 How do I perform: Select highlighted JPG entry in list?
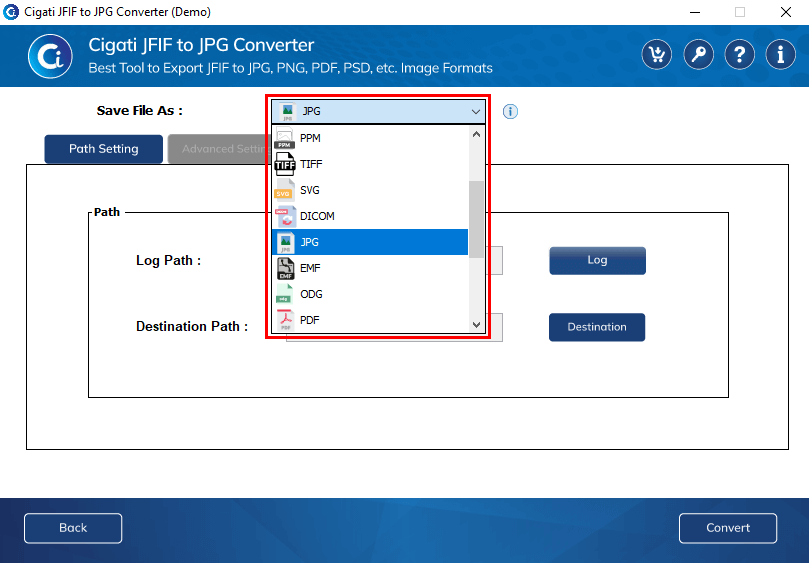pyautogui.click(x=370, y=242)
